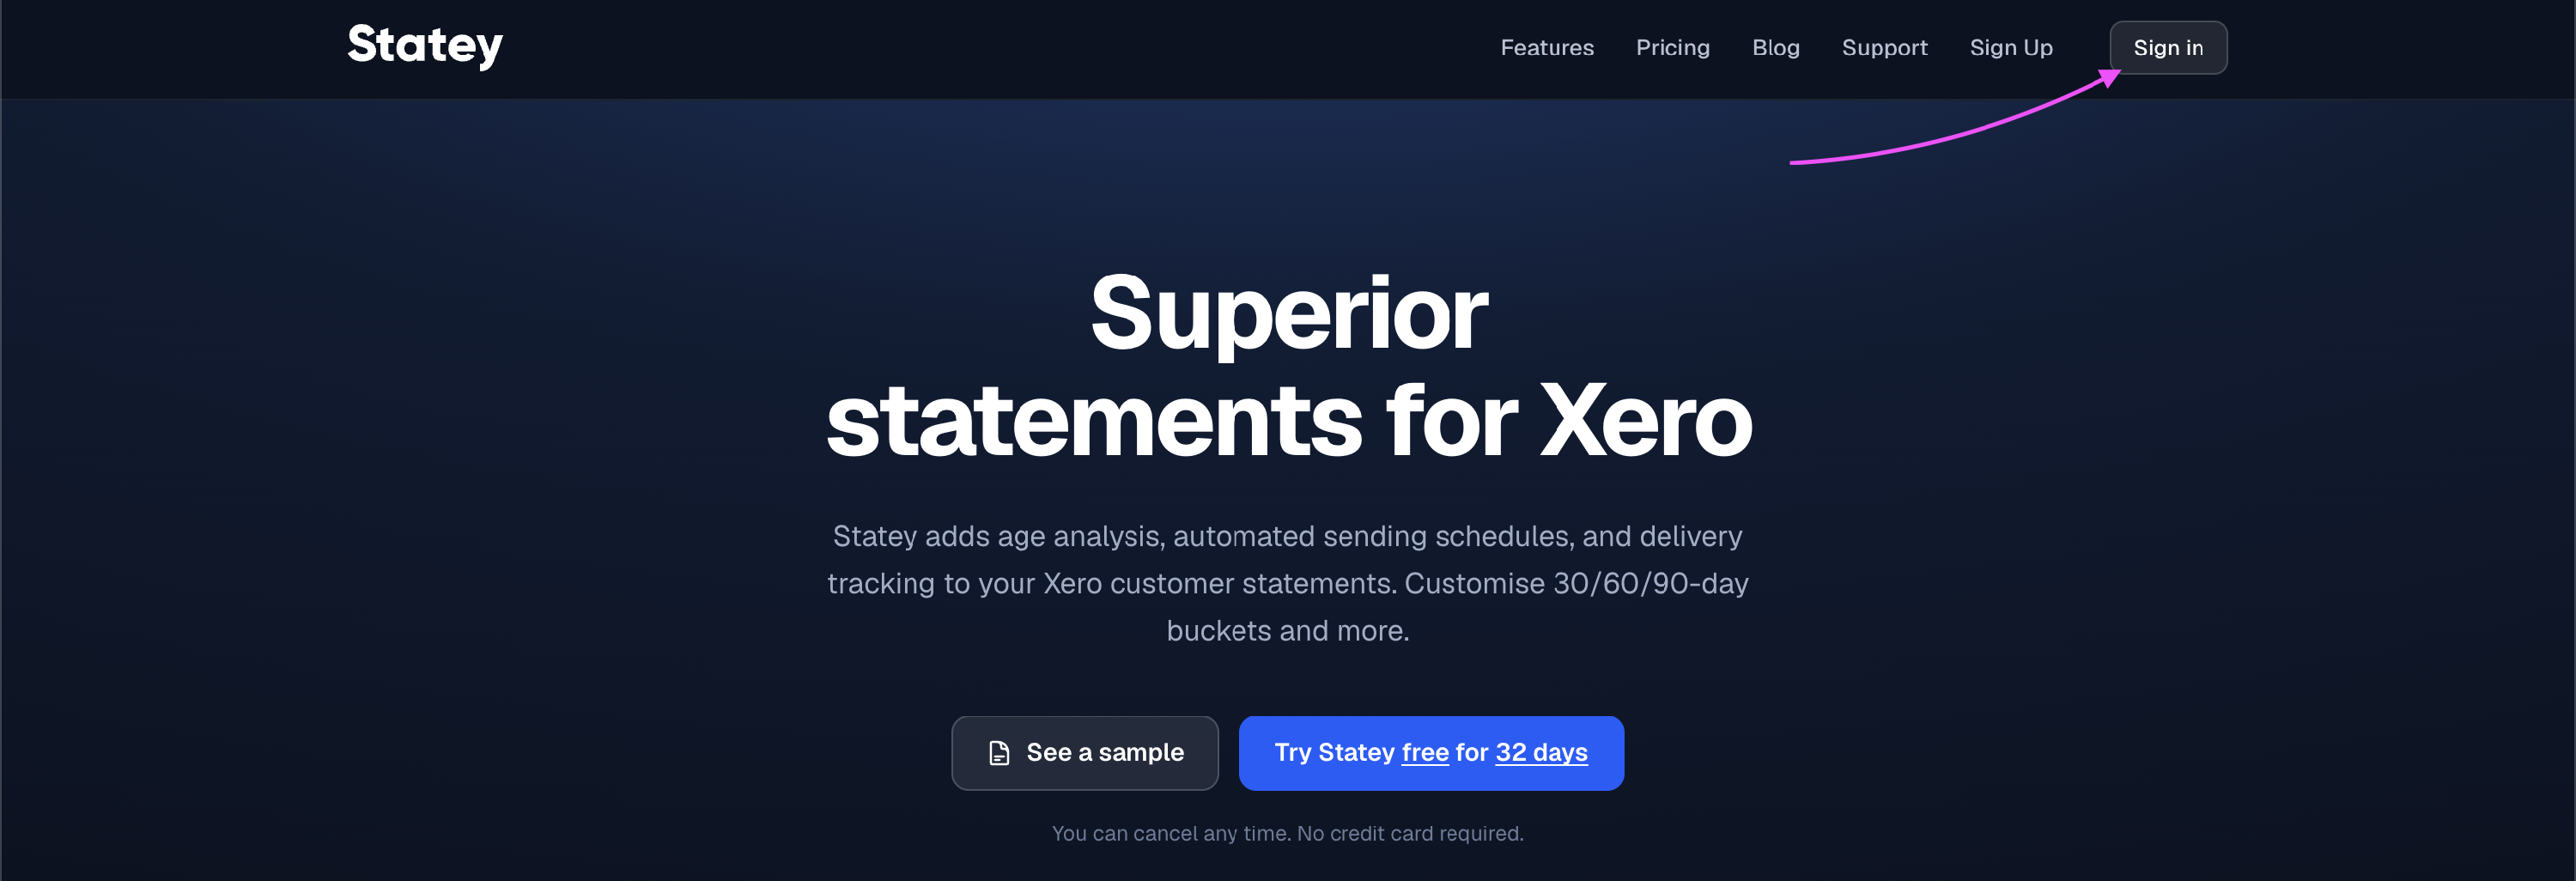Click the word "Superior" in the headline

coord(1288,315)
